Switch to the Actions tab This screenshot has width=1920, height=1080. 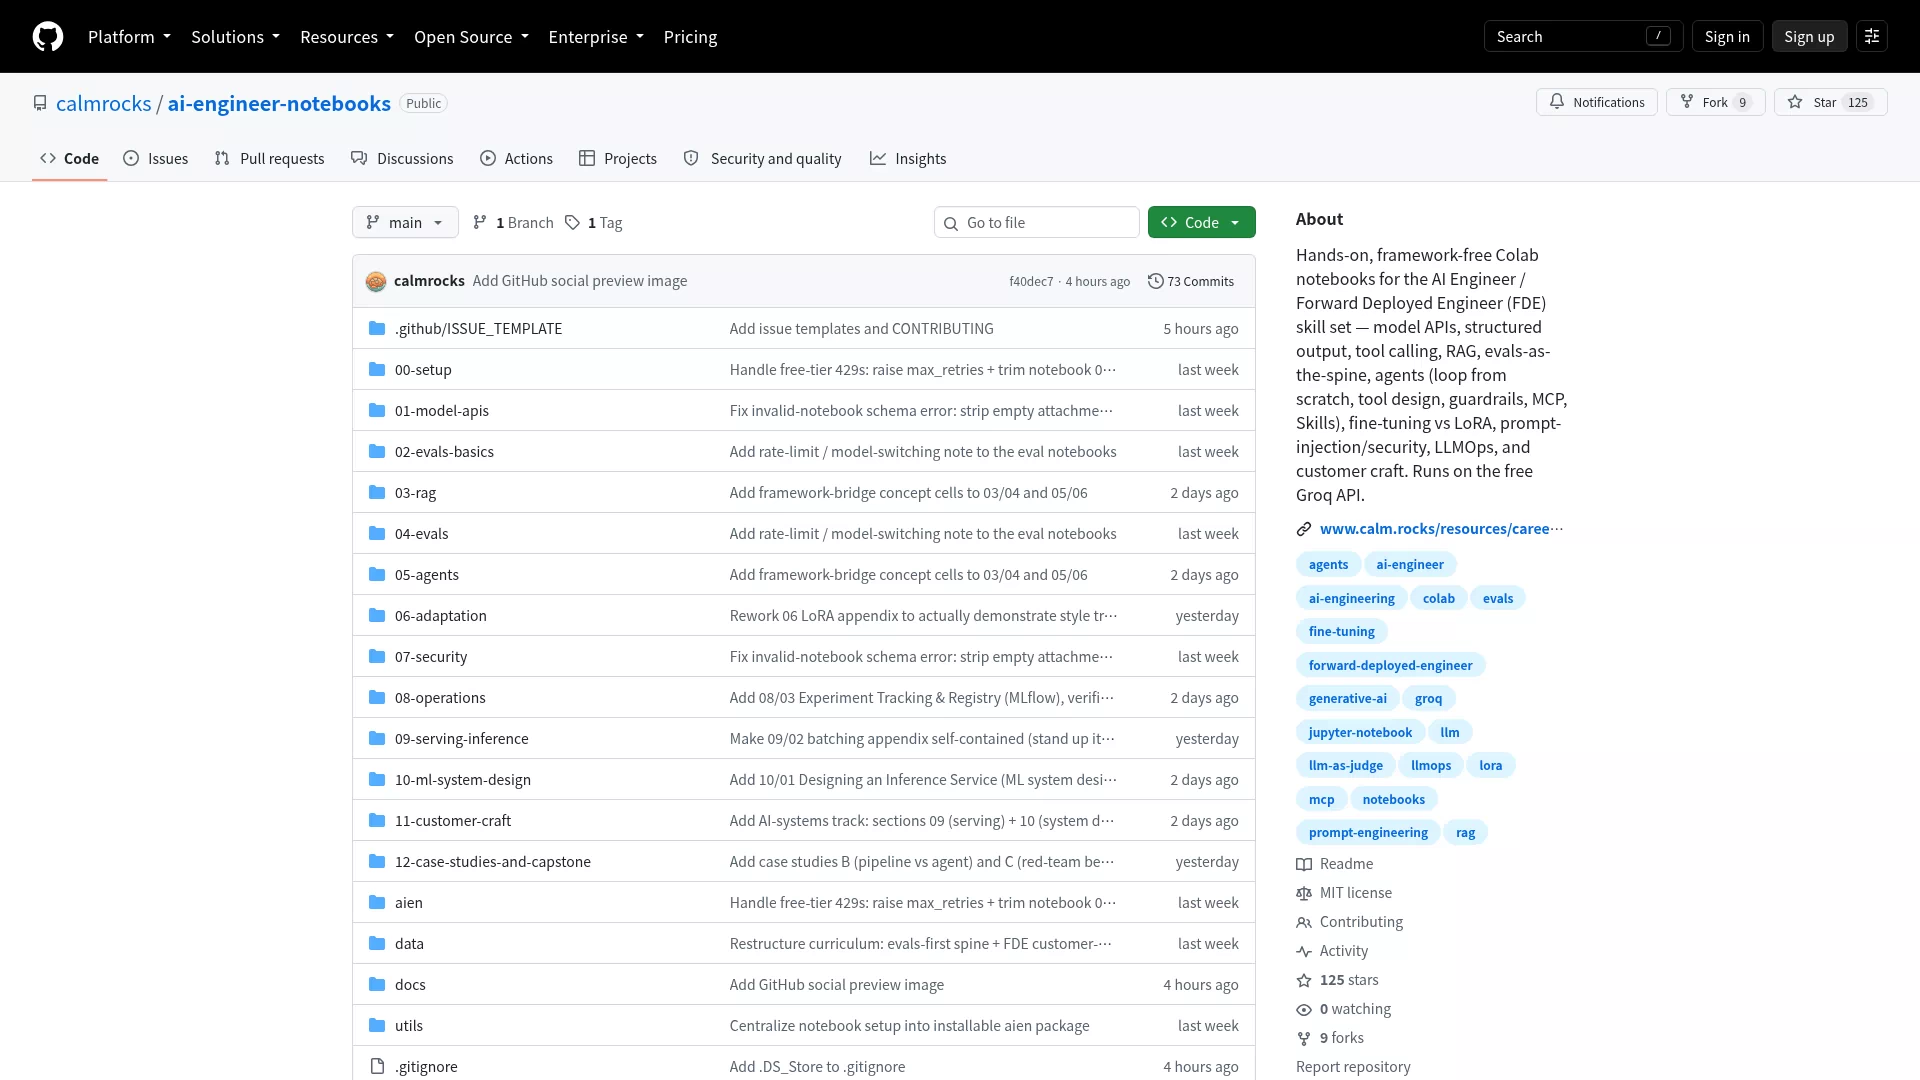pyautogui.click(x=516, y=159)
